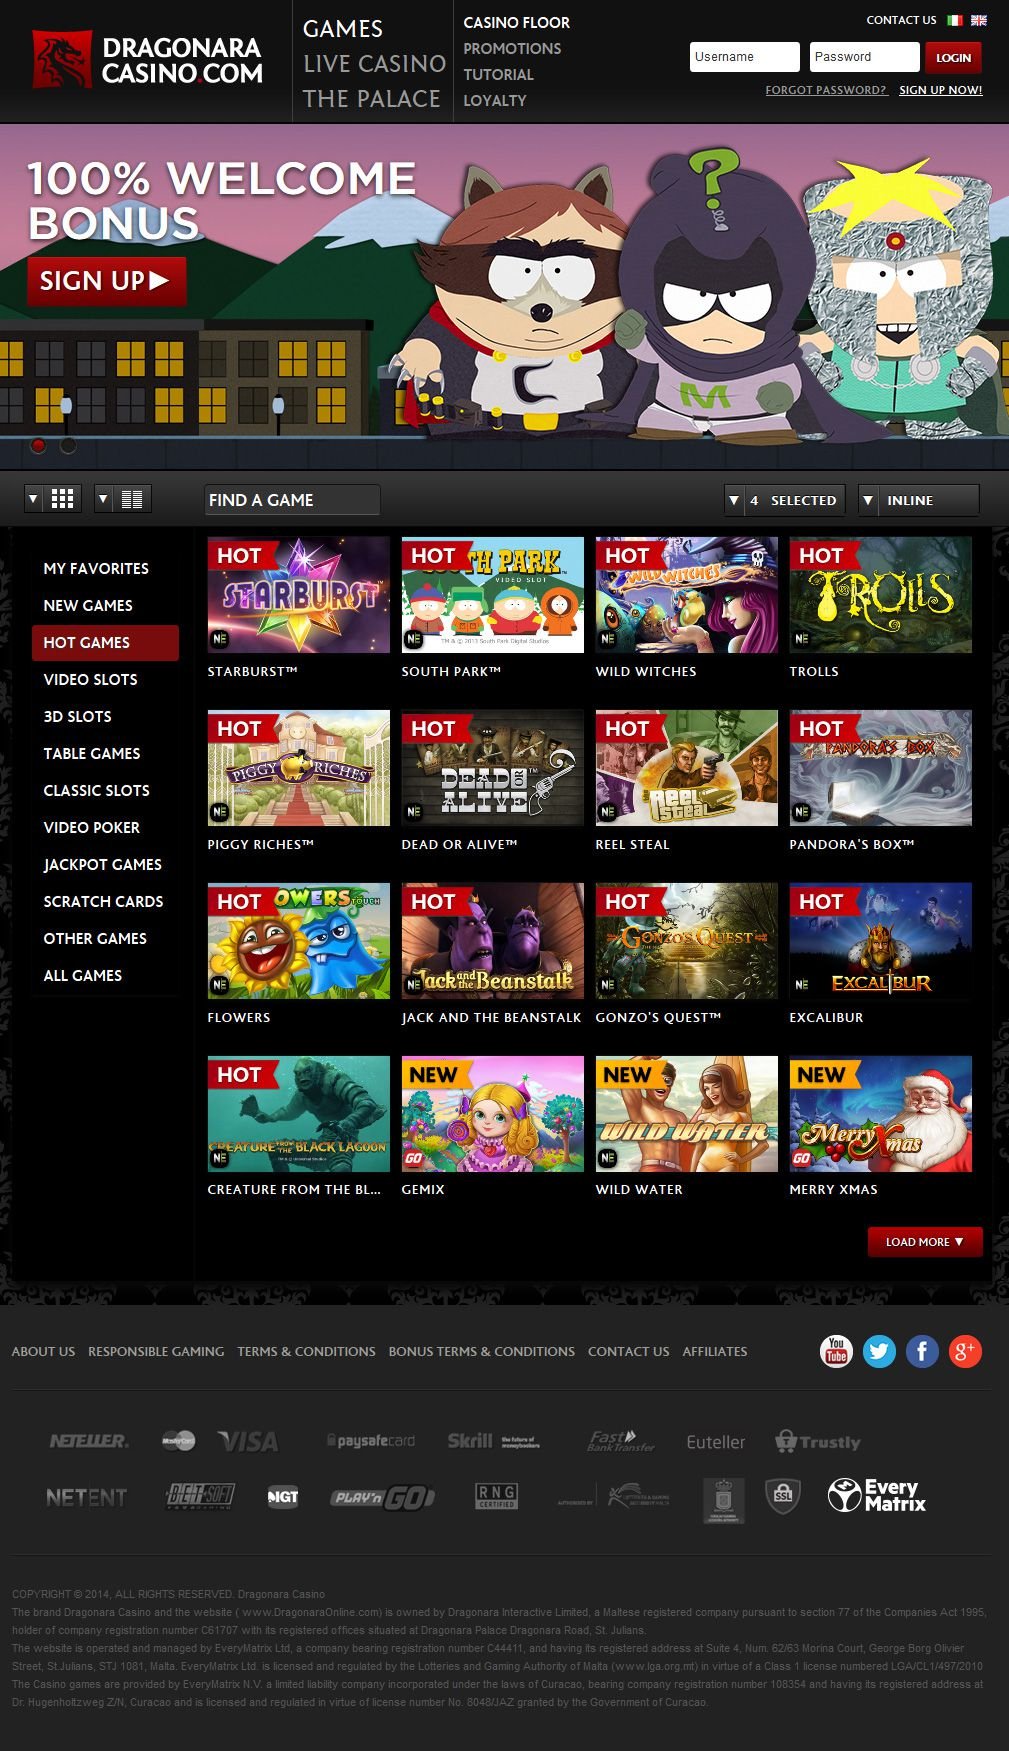1009x1751 pixels.
Task: Open the Google Plus social icon
Action: coord(965,1351)
